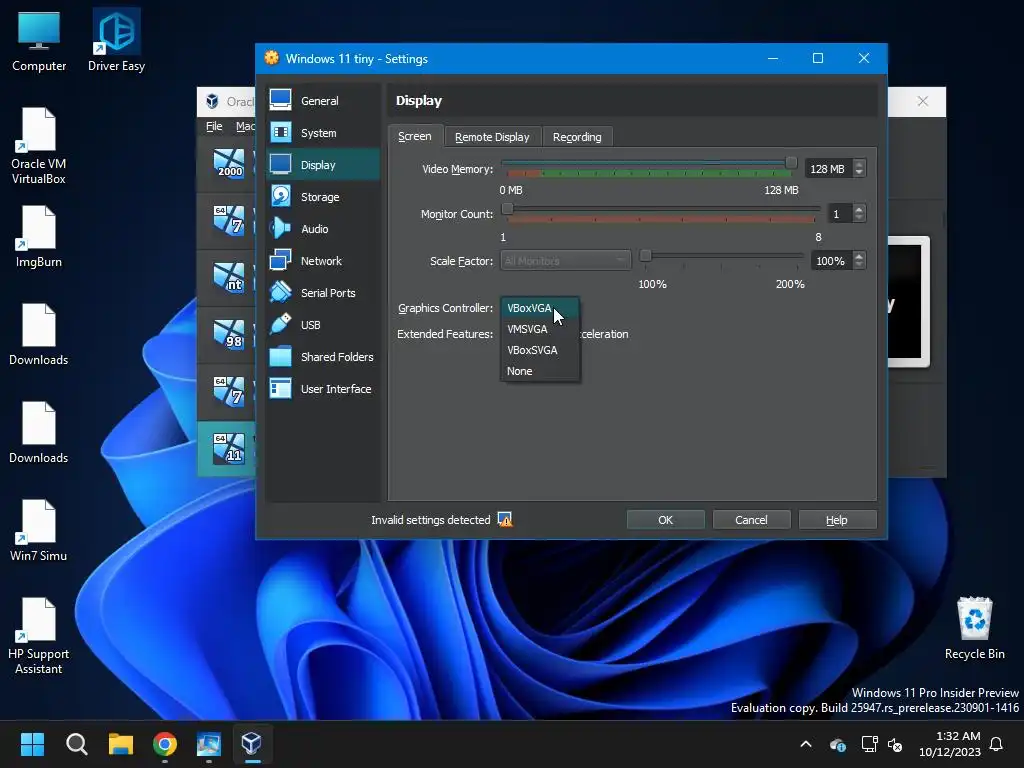The image size is (1024, 768).
Task: Click the Video Memory 128 MB field
Action: [x=828, y=168]
